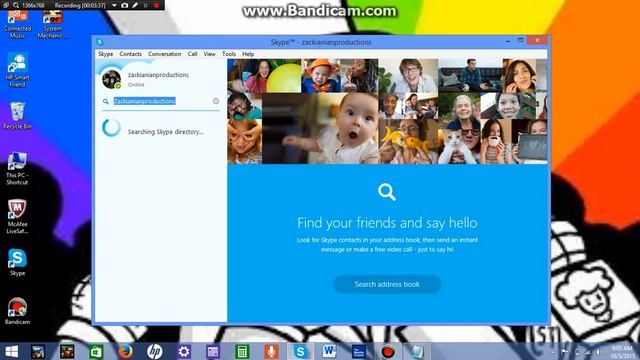640x360 pixels.
Task: Open the orange microphone recorder taskbar icon
Action: (x=271, y=351)
